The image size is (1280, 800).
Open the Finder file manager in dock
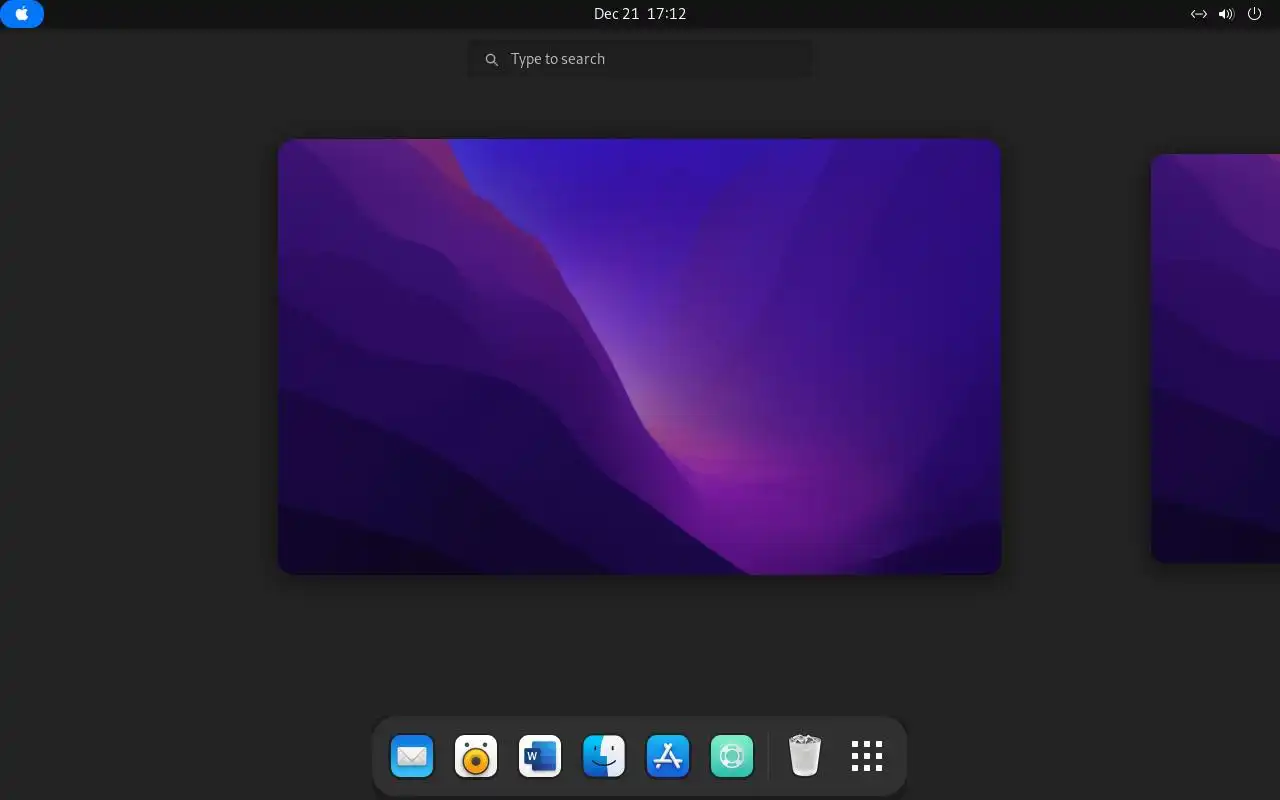click(604, 756)
